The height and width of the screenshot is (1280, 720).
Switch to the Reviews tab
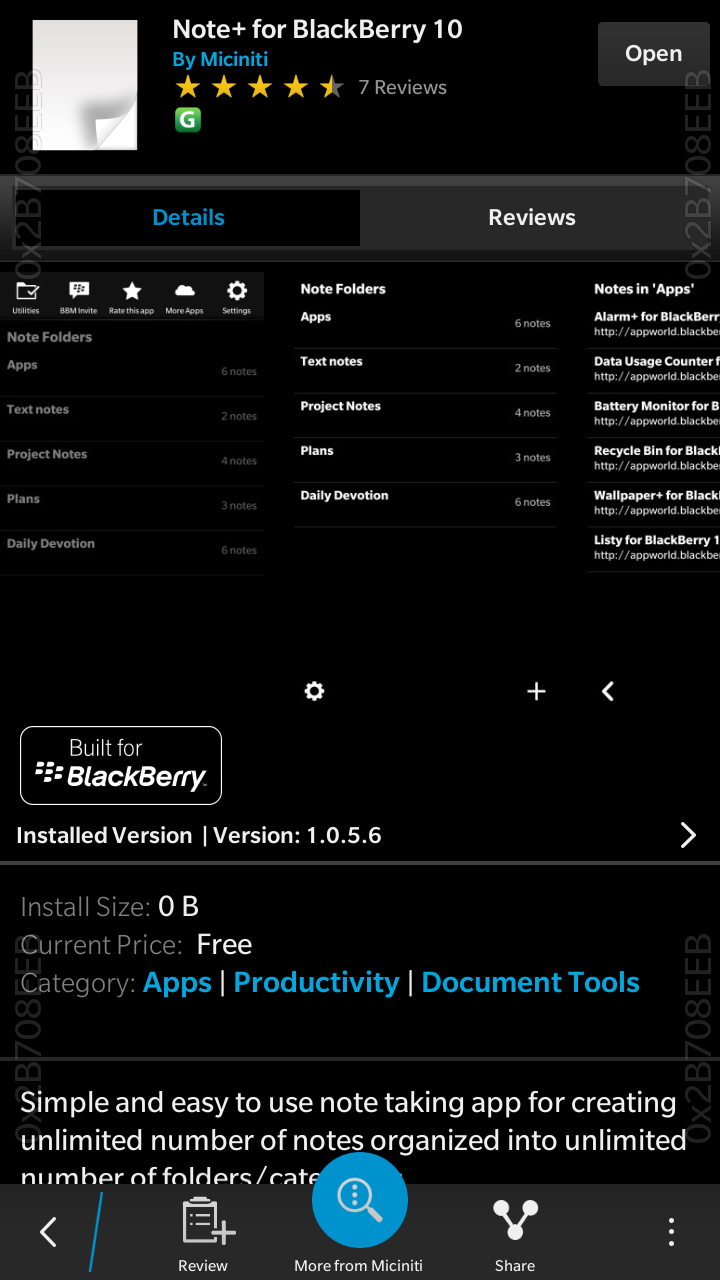531,218
